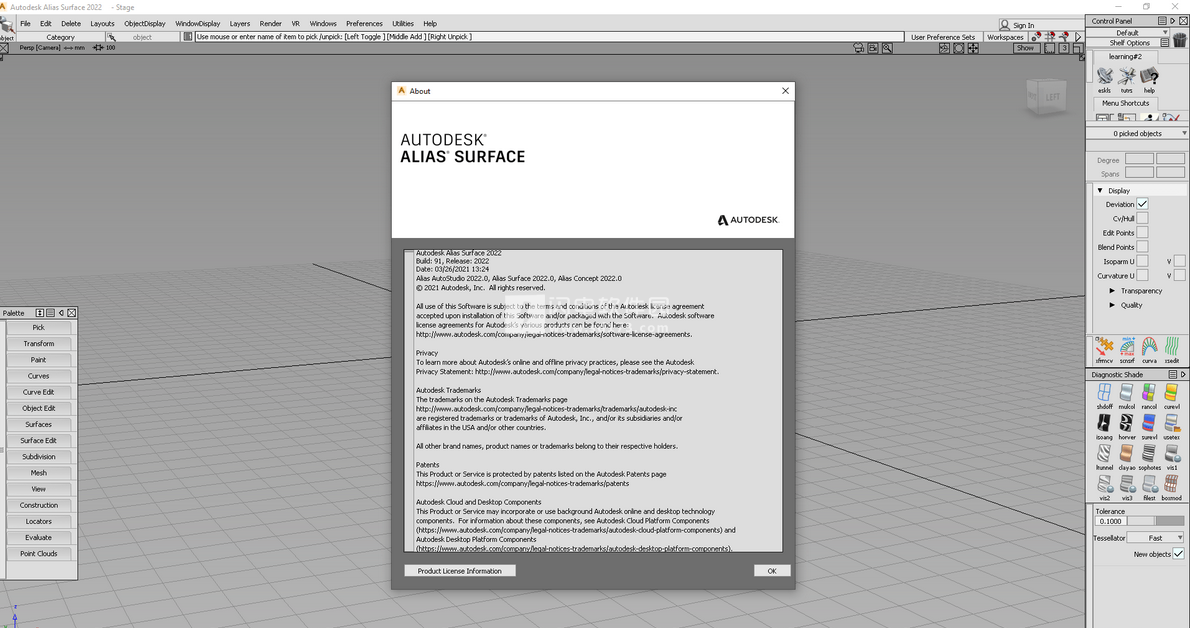1190x628 pixels.
Task: Open the ObjectDisplay menu
Action: click(x=145, y=24)
